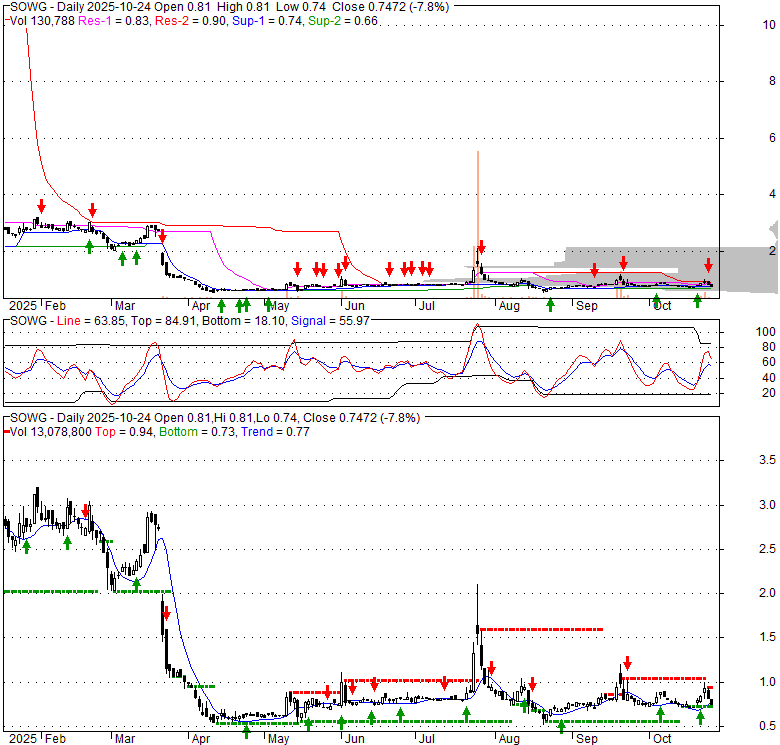The height and width of the screenshot is (745, 780).
Task: Click the Aug month label on the top chart axis
Action: tap(509, 306)
